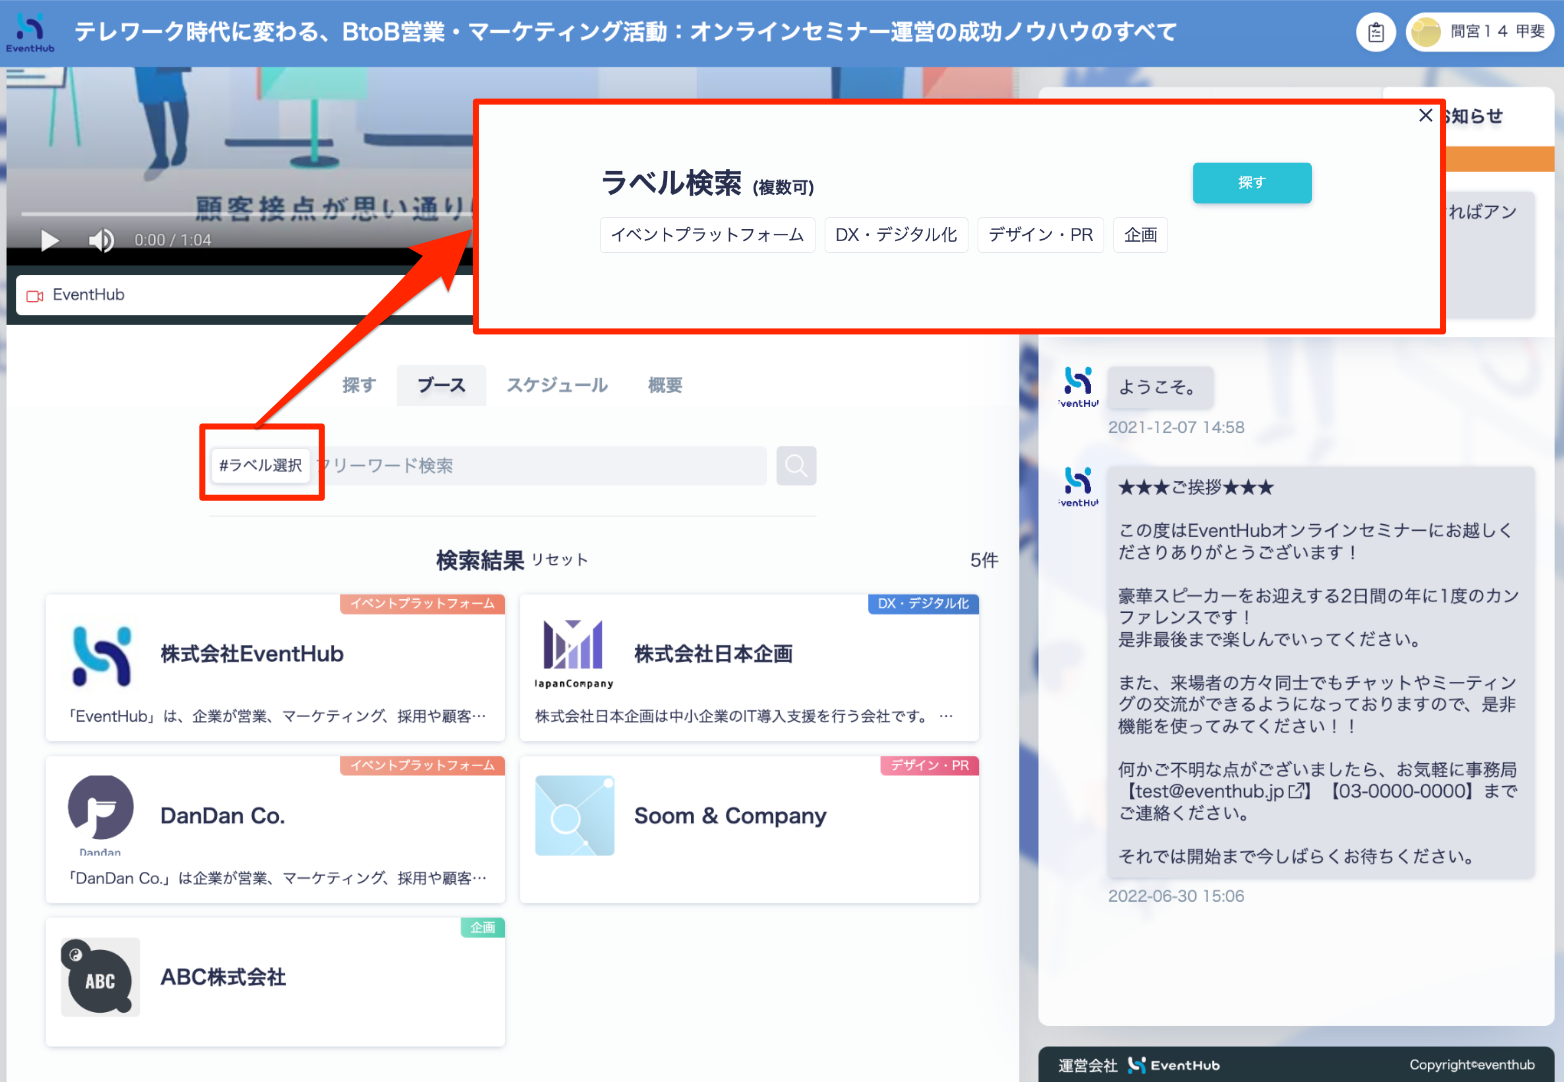Click the JapanCompany logo thumbnail
Screen dimensions: 1564x1082
coord(573,654)
